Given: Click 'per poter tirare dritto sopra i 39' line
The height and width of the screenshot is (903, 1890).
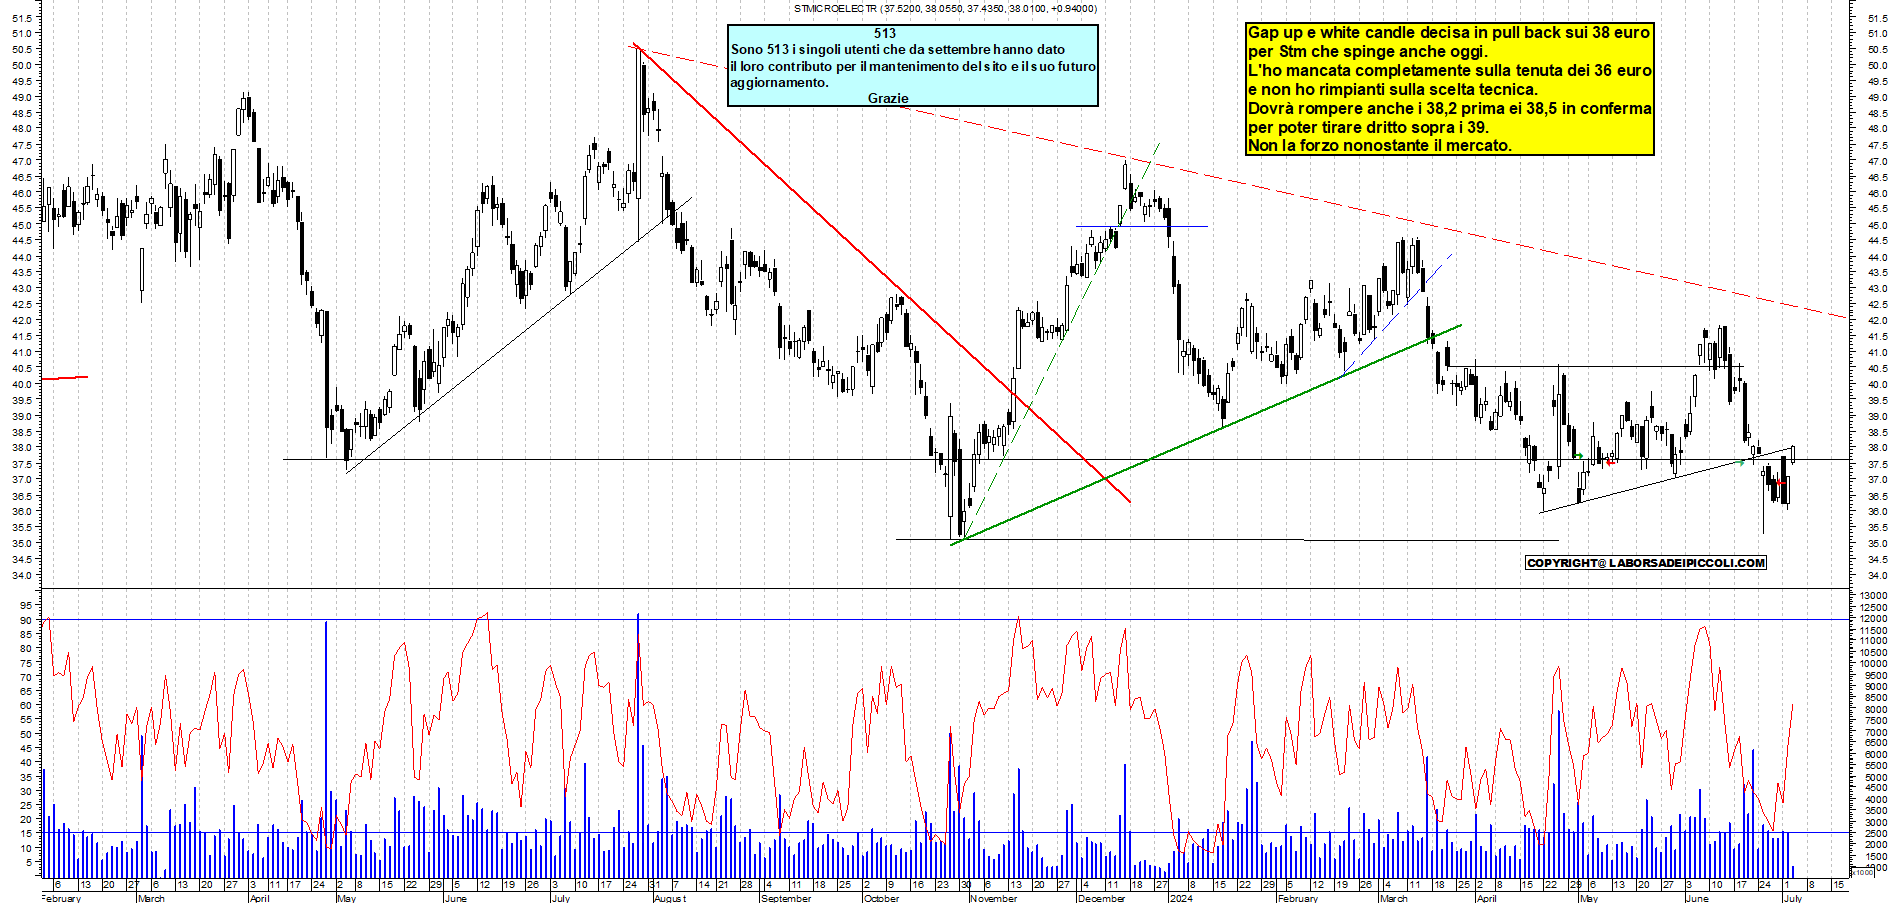Looking at the screenshot, I should click(1368, 128).
